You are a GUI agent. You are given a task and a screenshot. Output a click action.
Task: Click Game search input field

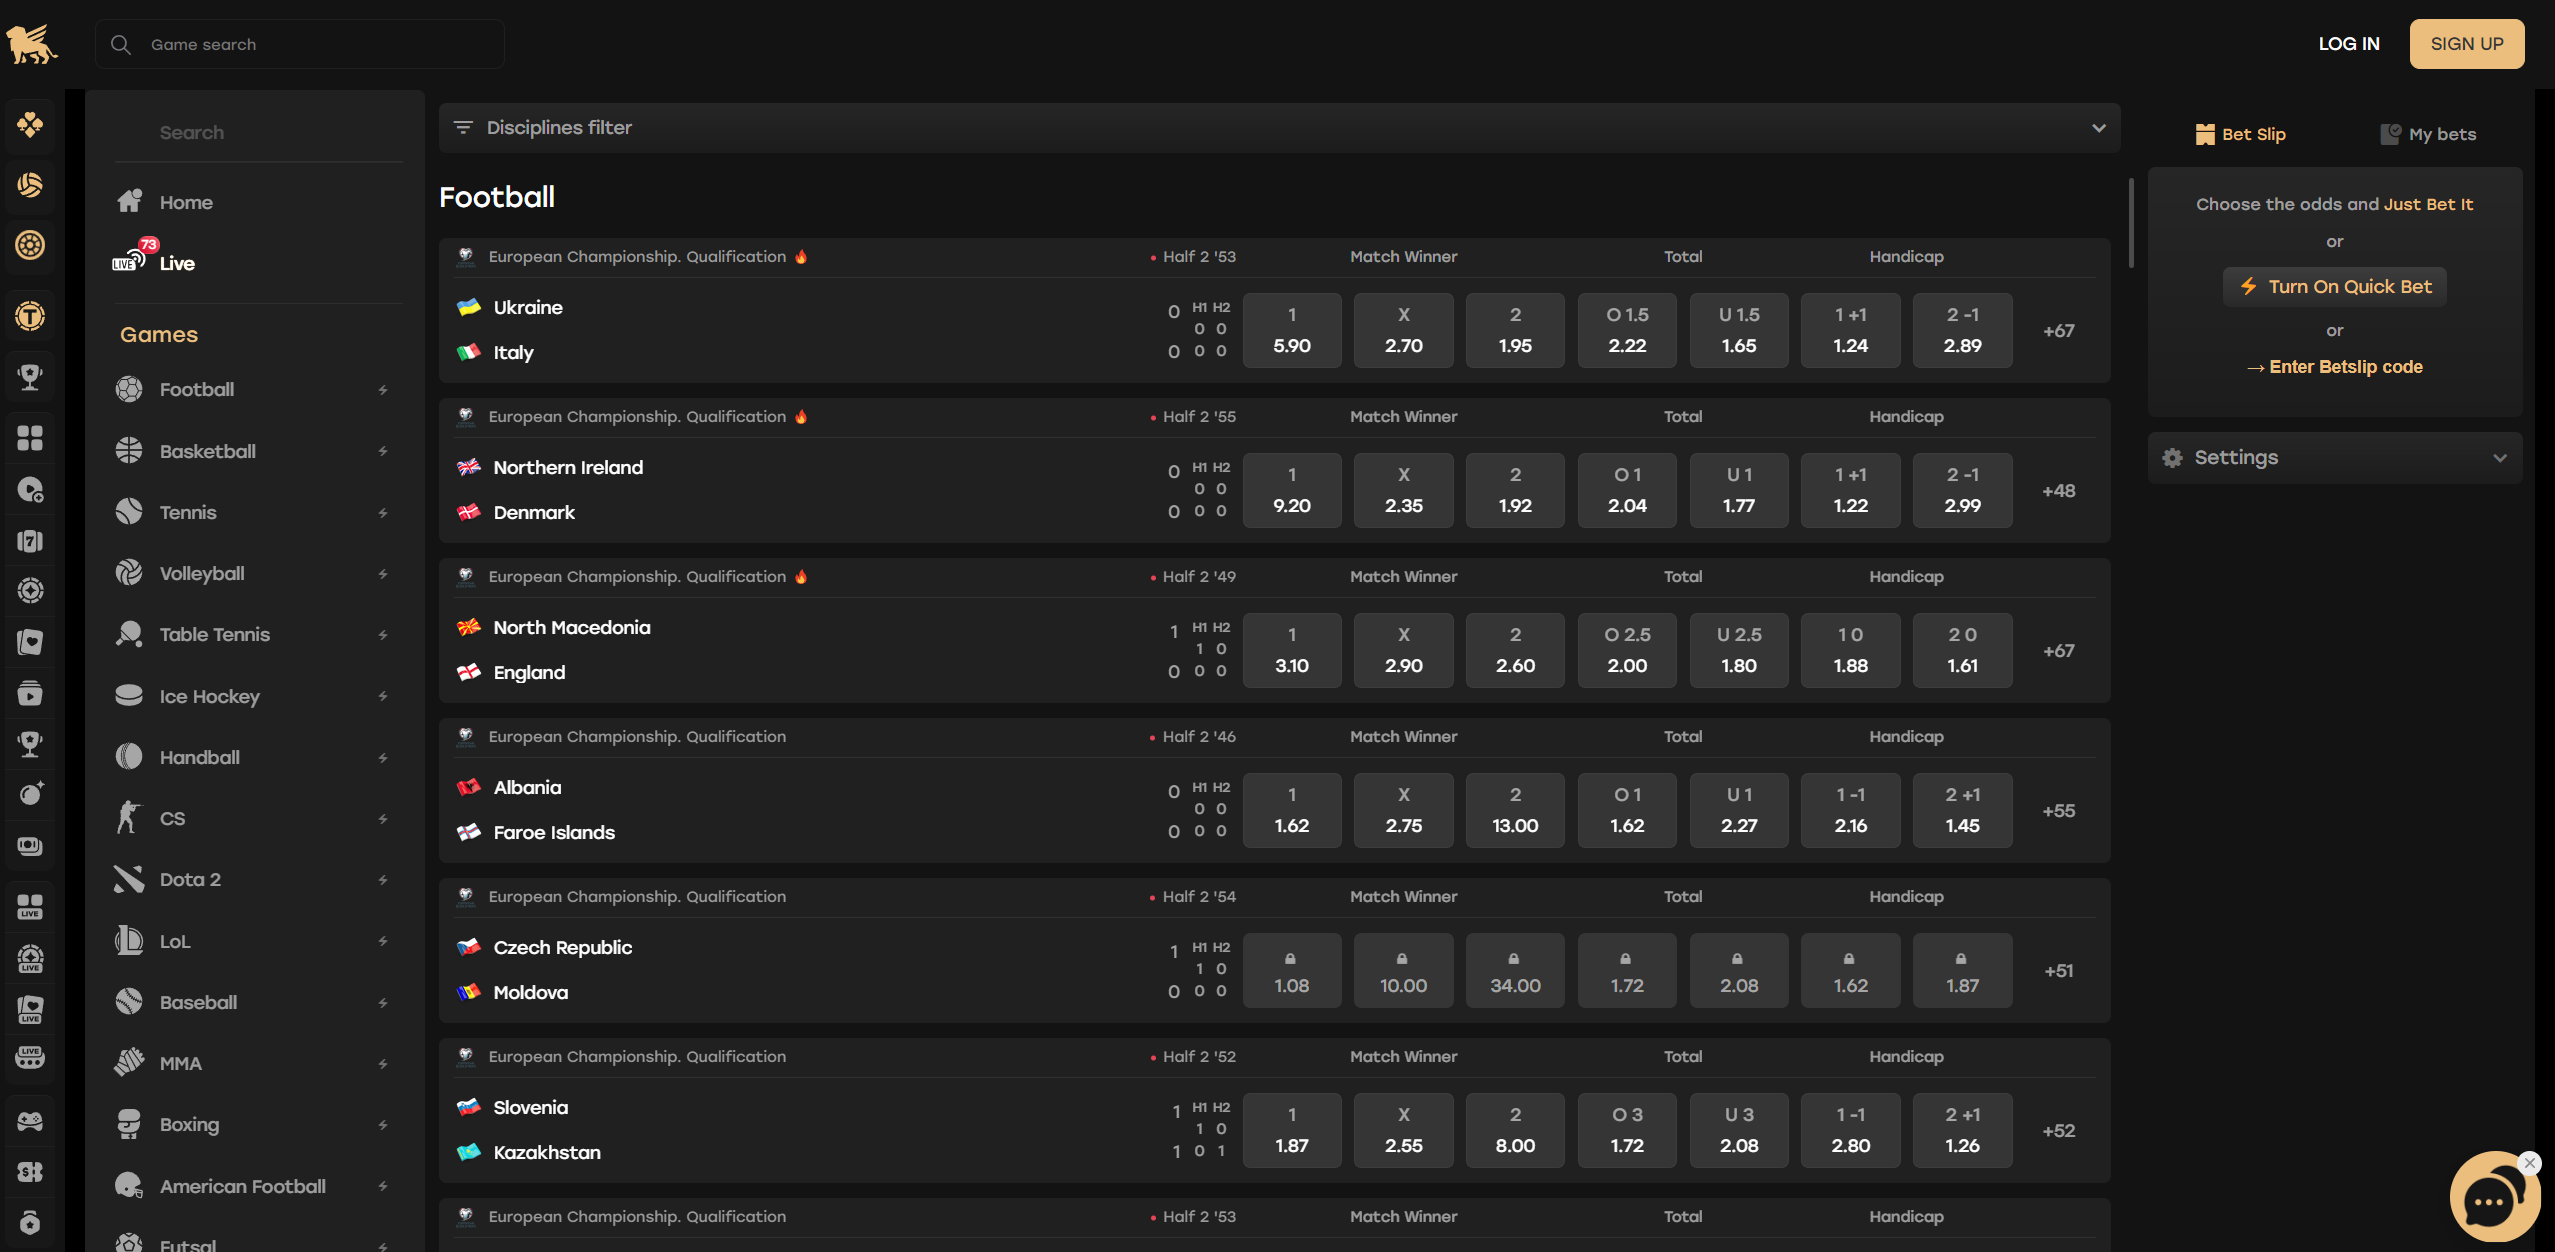[x=298, y=44]
